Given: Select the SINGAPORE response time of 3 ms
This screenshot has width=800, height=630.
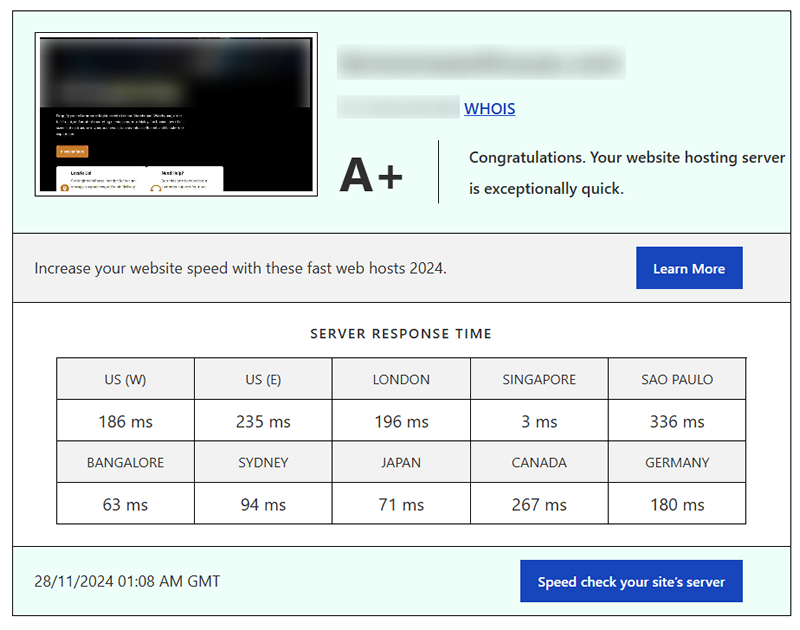Looking at the screenshot, I should coord(538,421).
